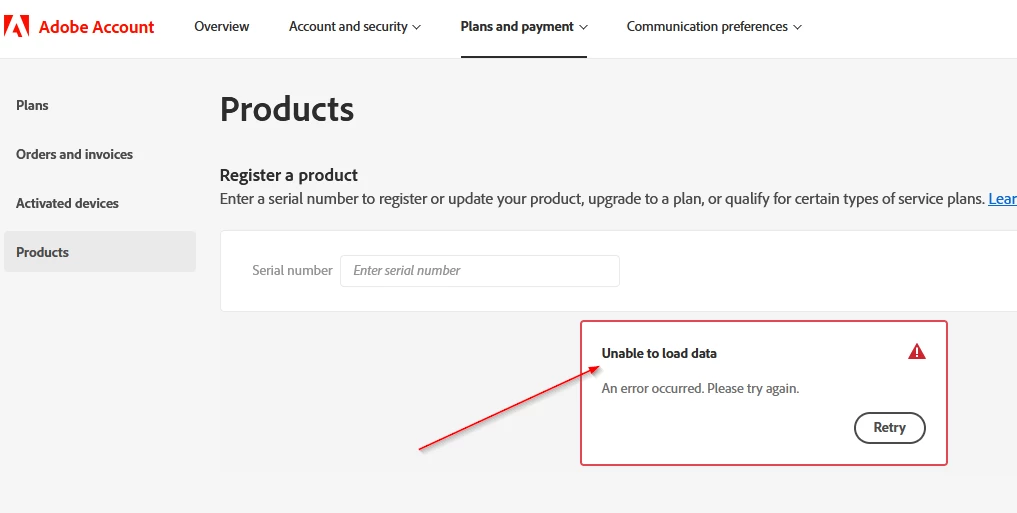
Task: Click 'An error occurred. Please try again.' text
Action: point(700,389)
